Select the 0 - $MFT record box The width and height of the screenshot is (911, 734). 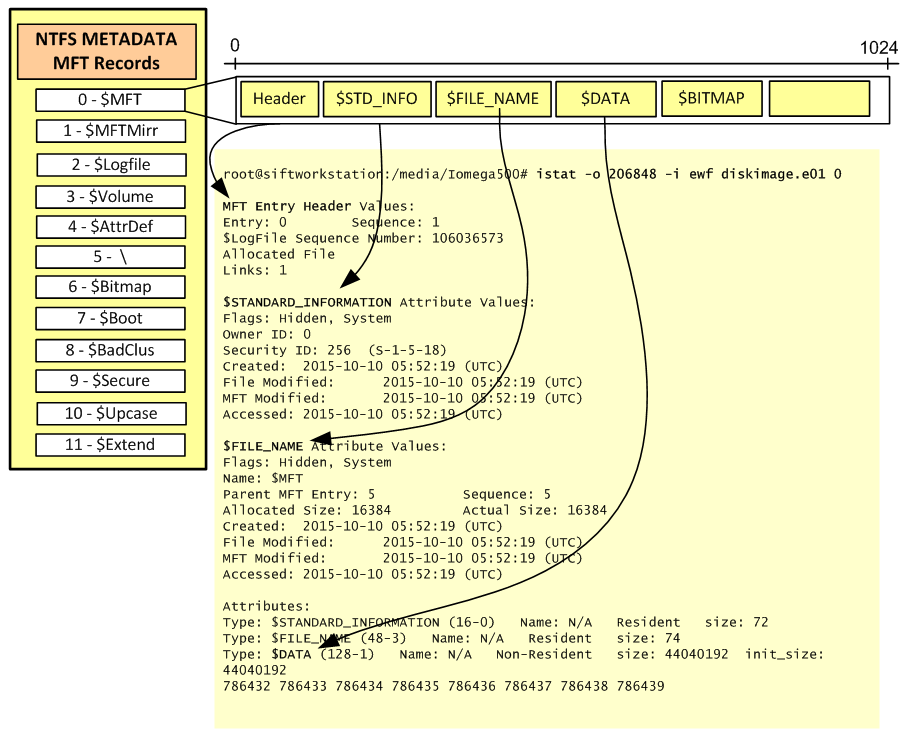pyautogui.click(x=110, y=100)
